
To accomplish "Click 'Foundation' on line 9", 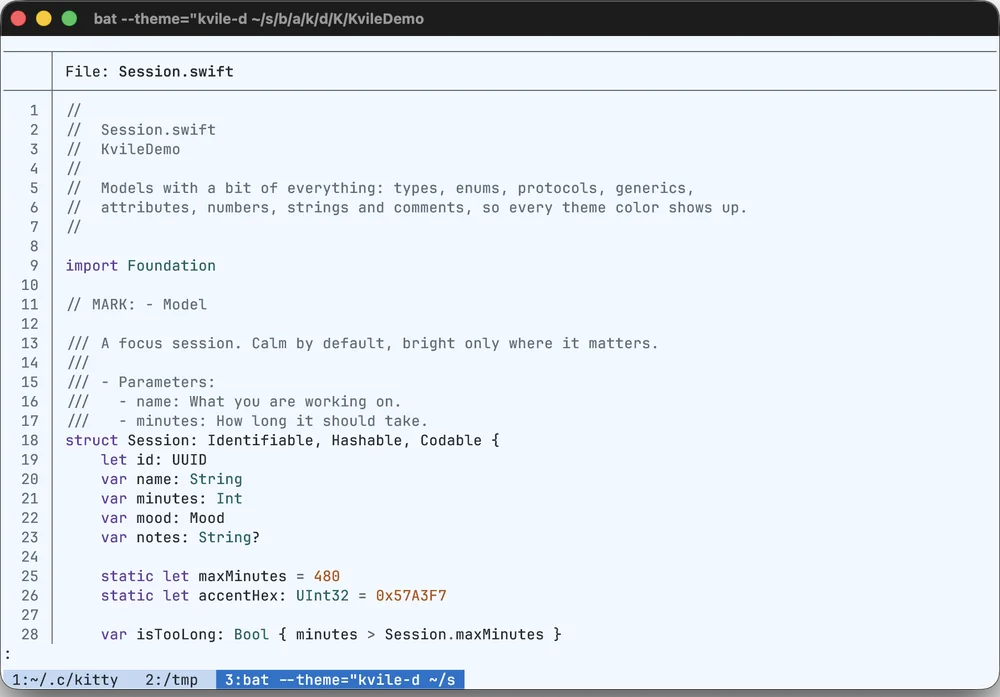I will [x=171, y=265].
